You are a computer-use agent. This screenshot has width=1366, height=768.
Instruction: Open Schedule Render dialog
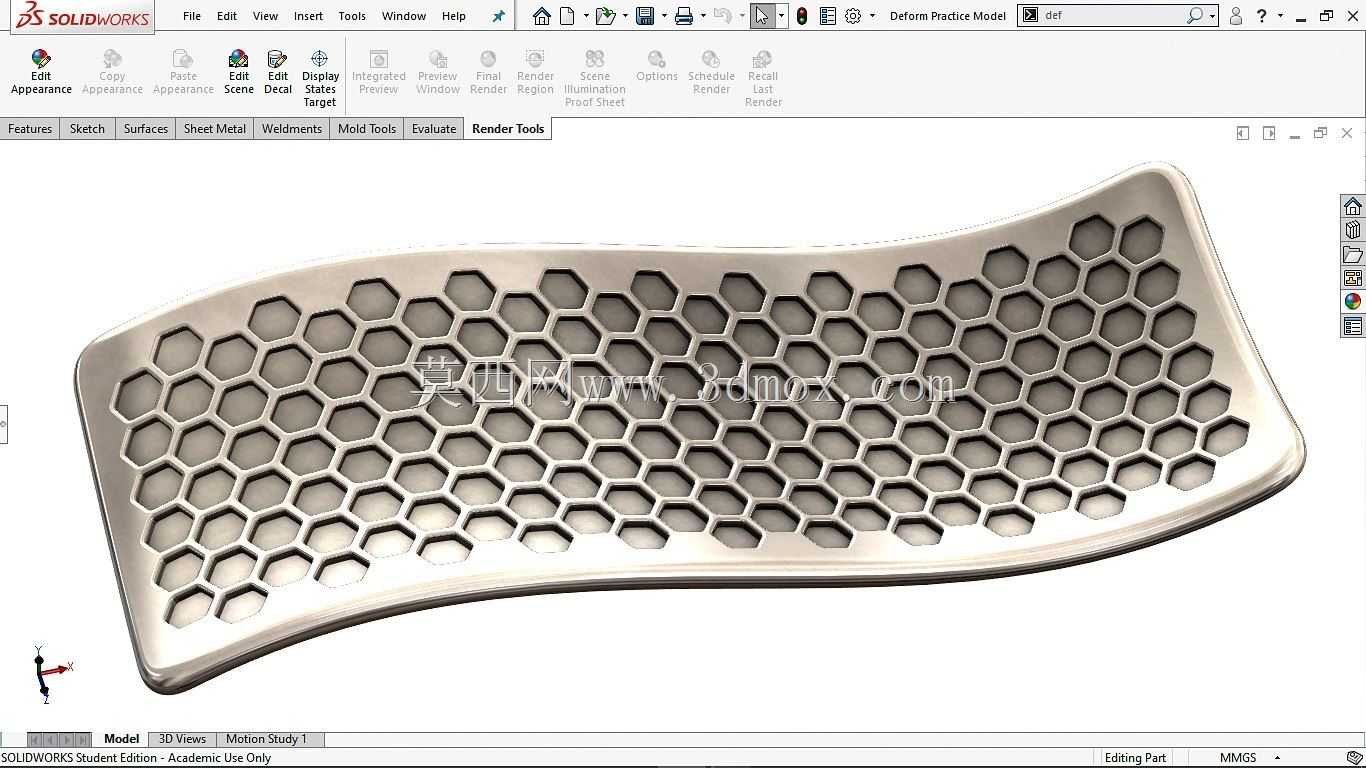coord(711,73)
